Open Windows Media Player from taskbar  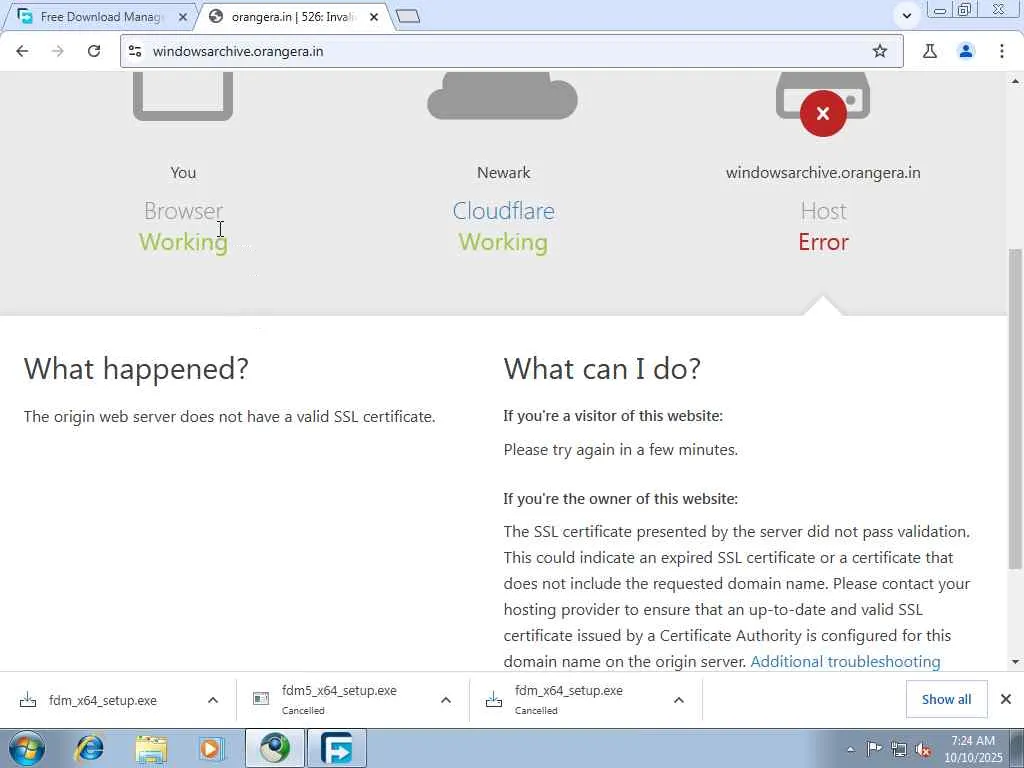tap(211, 748)
